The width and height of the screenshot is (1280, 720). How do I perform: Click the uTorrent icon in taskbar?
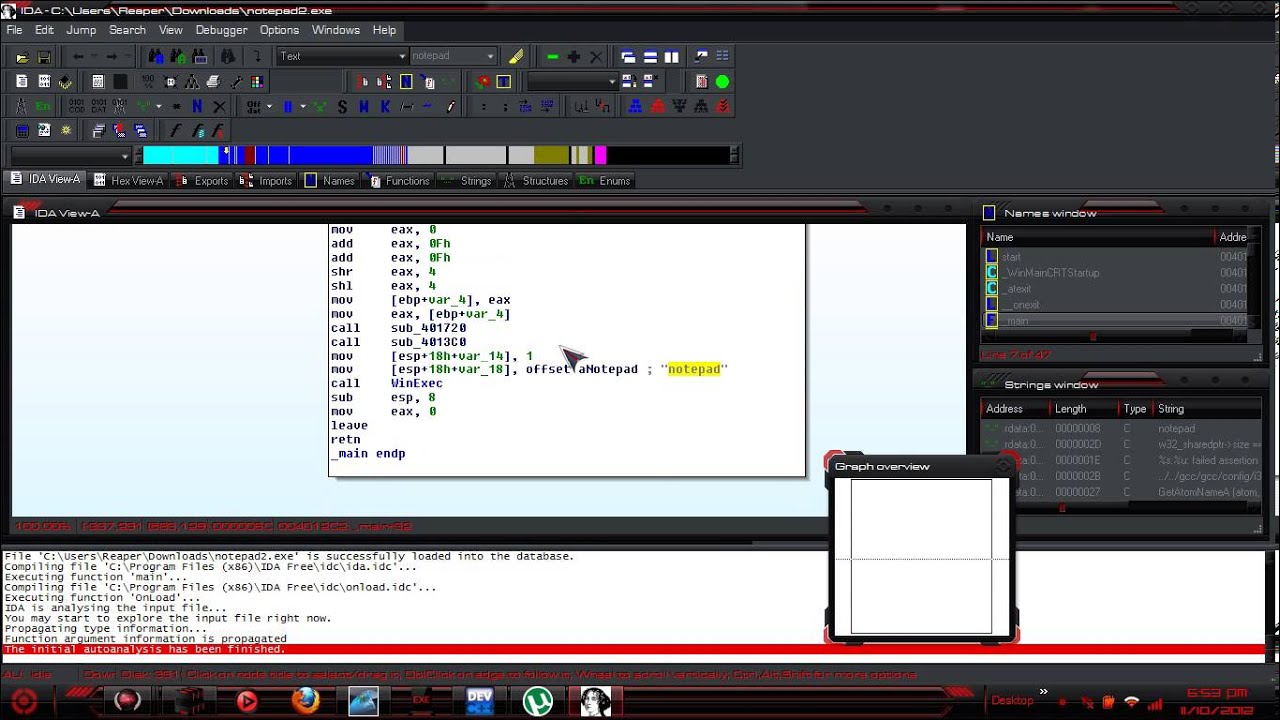(x=538, y=700)
